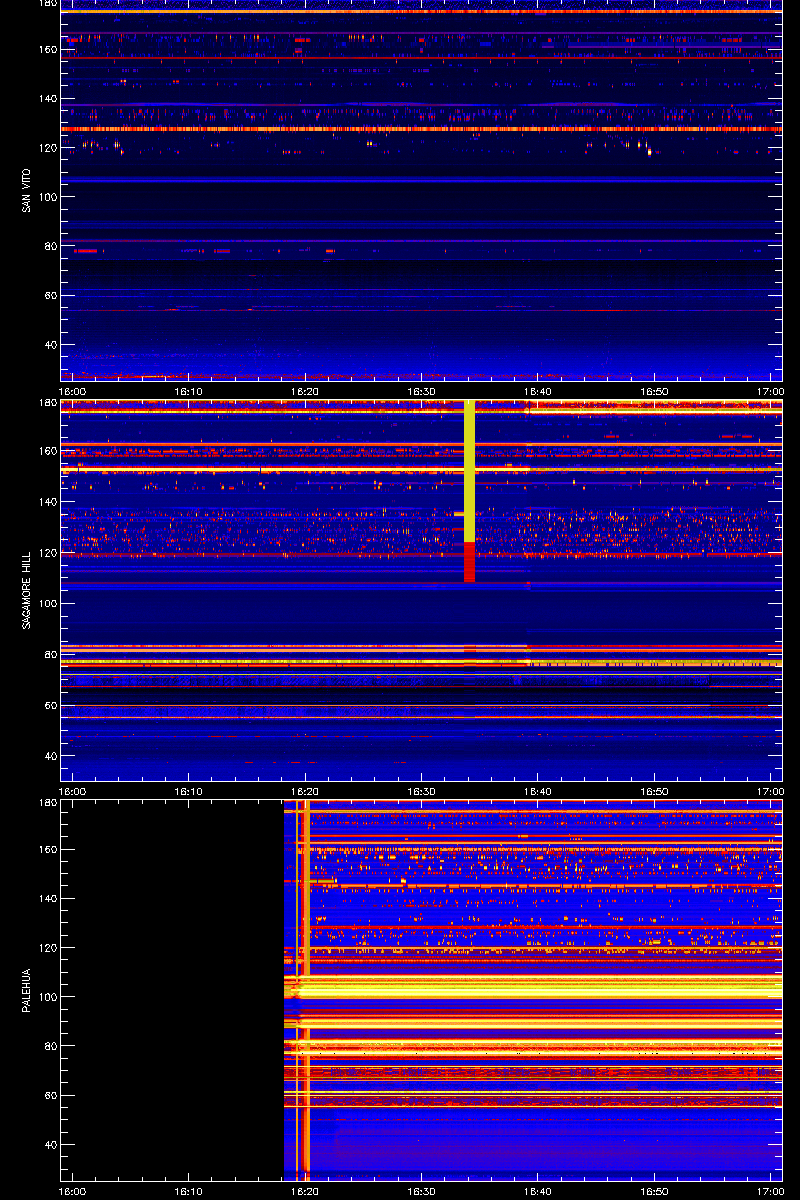Select the 80 tick on San Vito axis
Image resolution: width=800 pixels, height=1200 pixels.
click(x=50, y=246)
